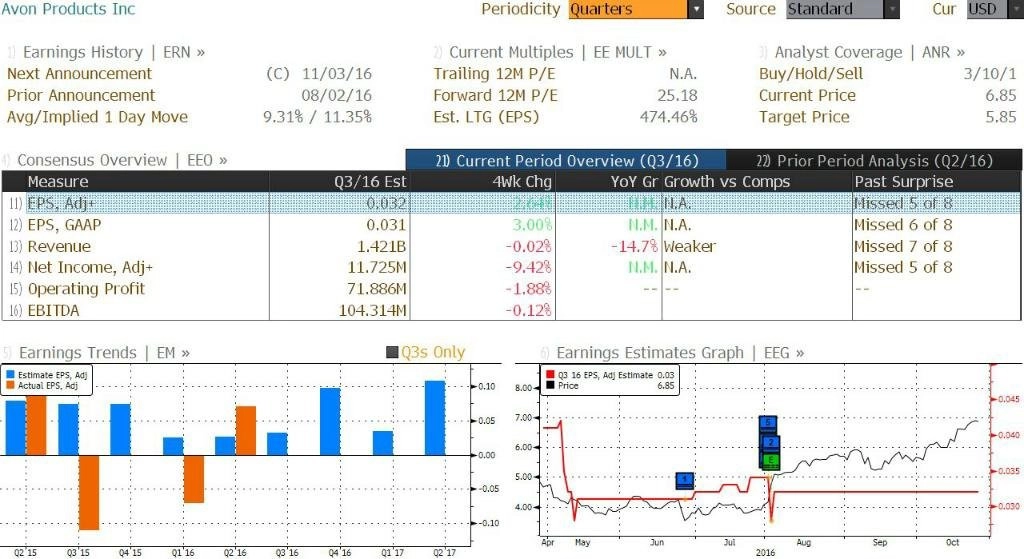Open Earnings History ERN link
This screenshot has height=559, width=1024.
click(x=114, y=52)
